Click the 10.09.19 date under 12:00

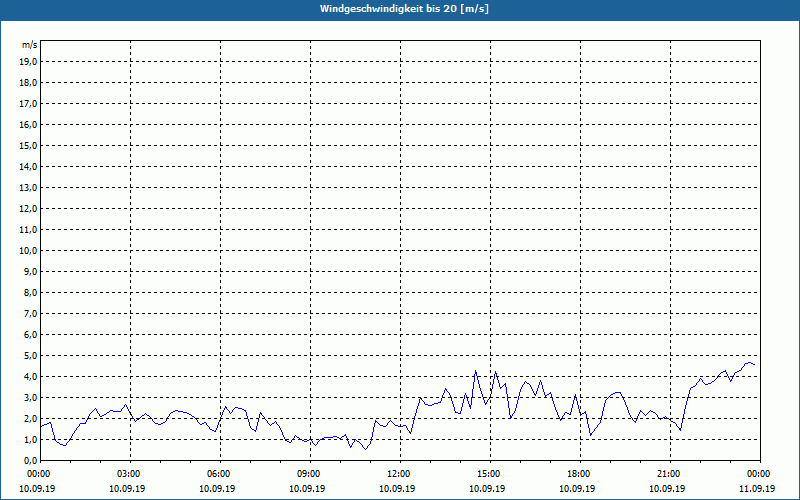click(x=397, y=488)
